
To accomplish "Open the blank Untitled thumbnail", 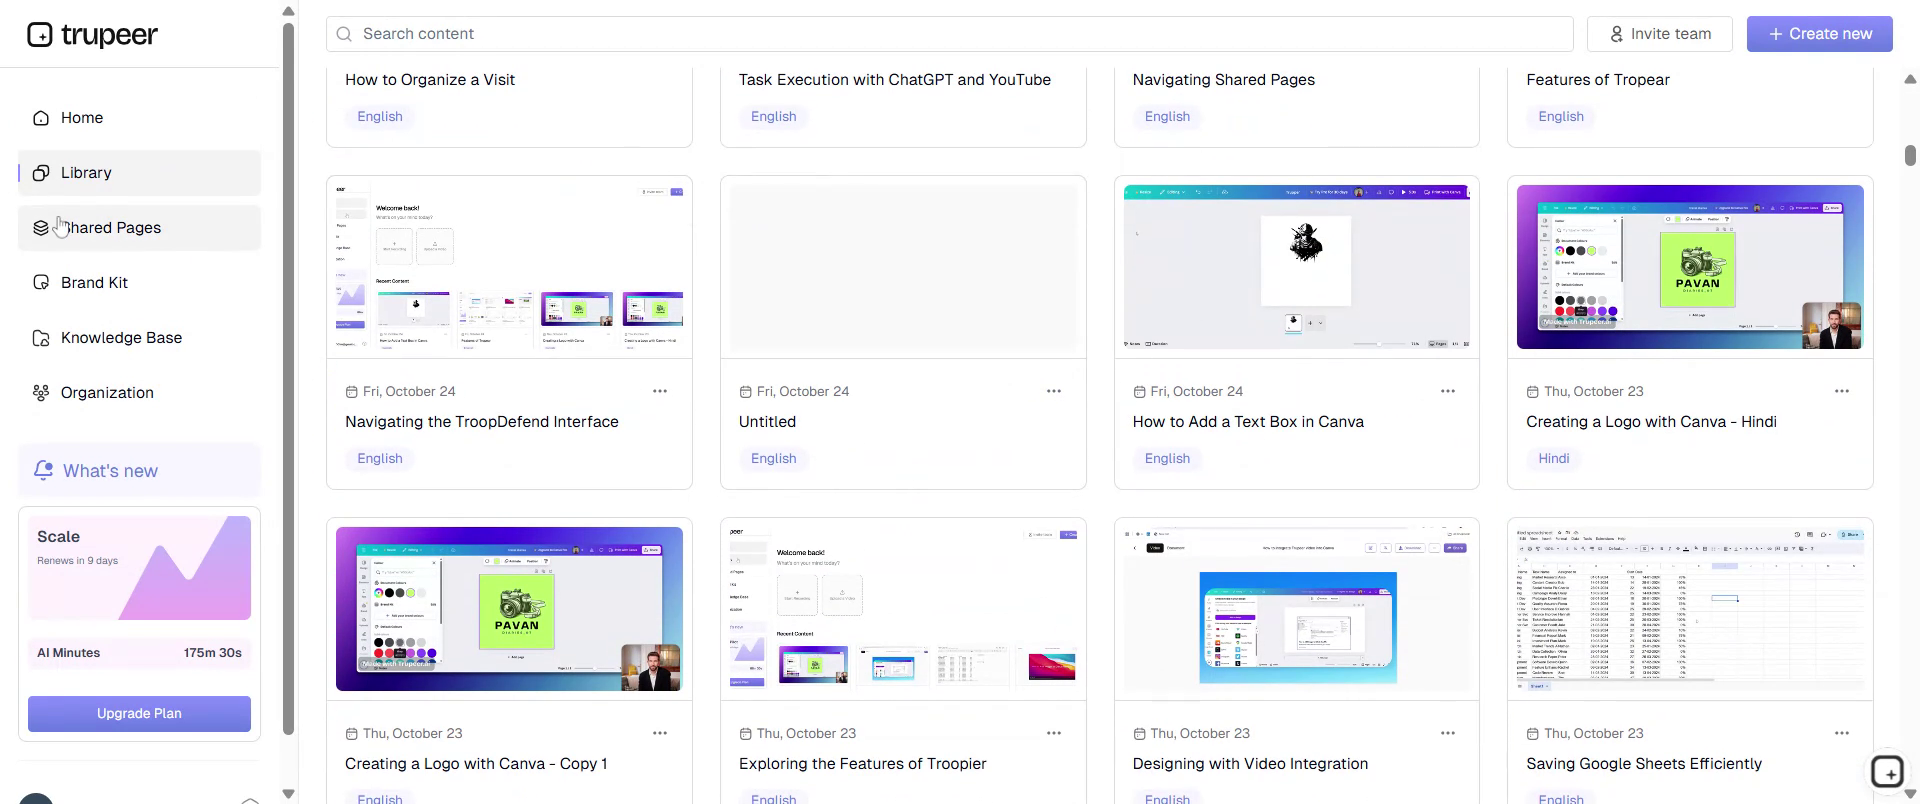I will point(903,267).
